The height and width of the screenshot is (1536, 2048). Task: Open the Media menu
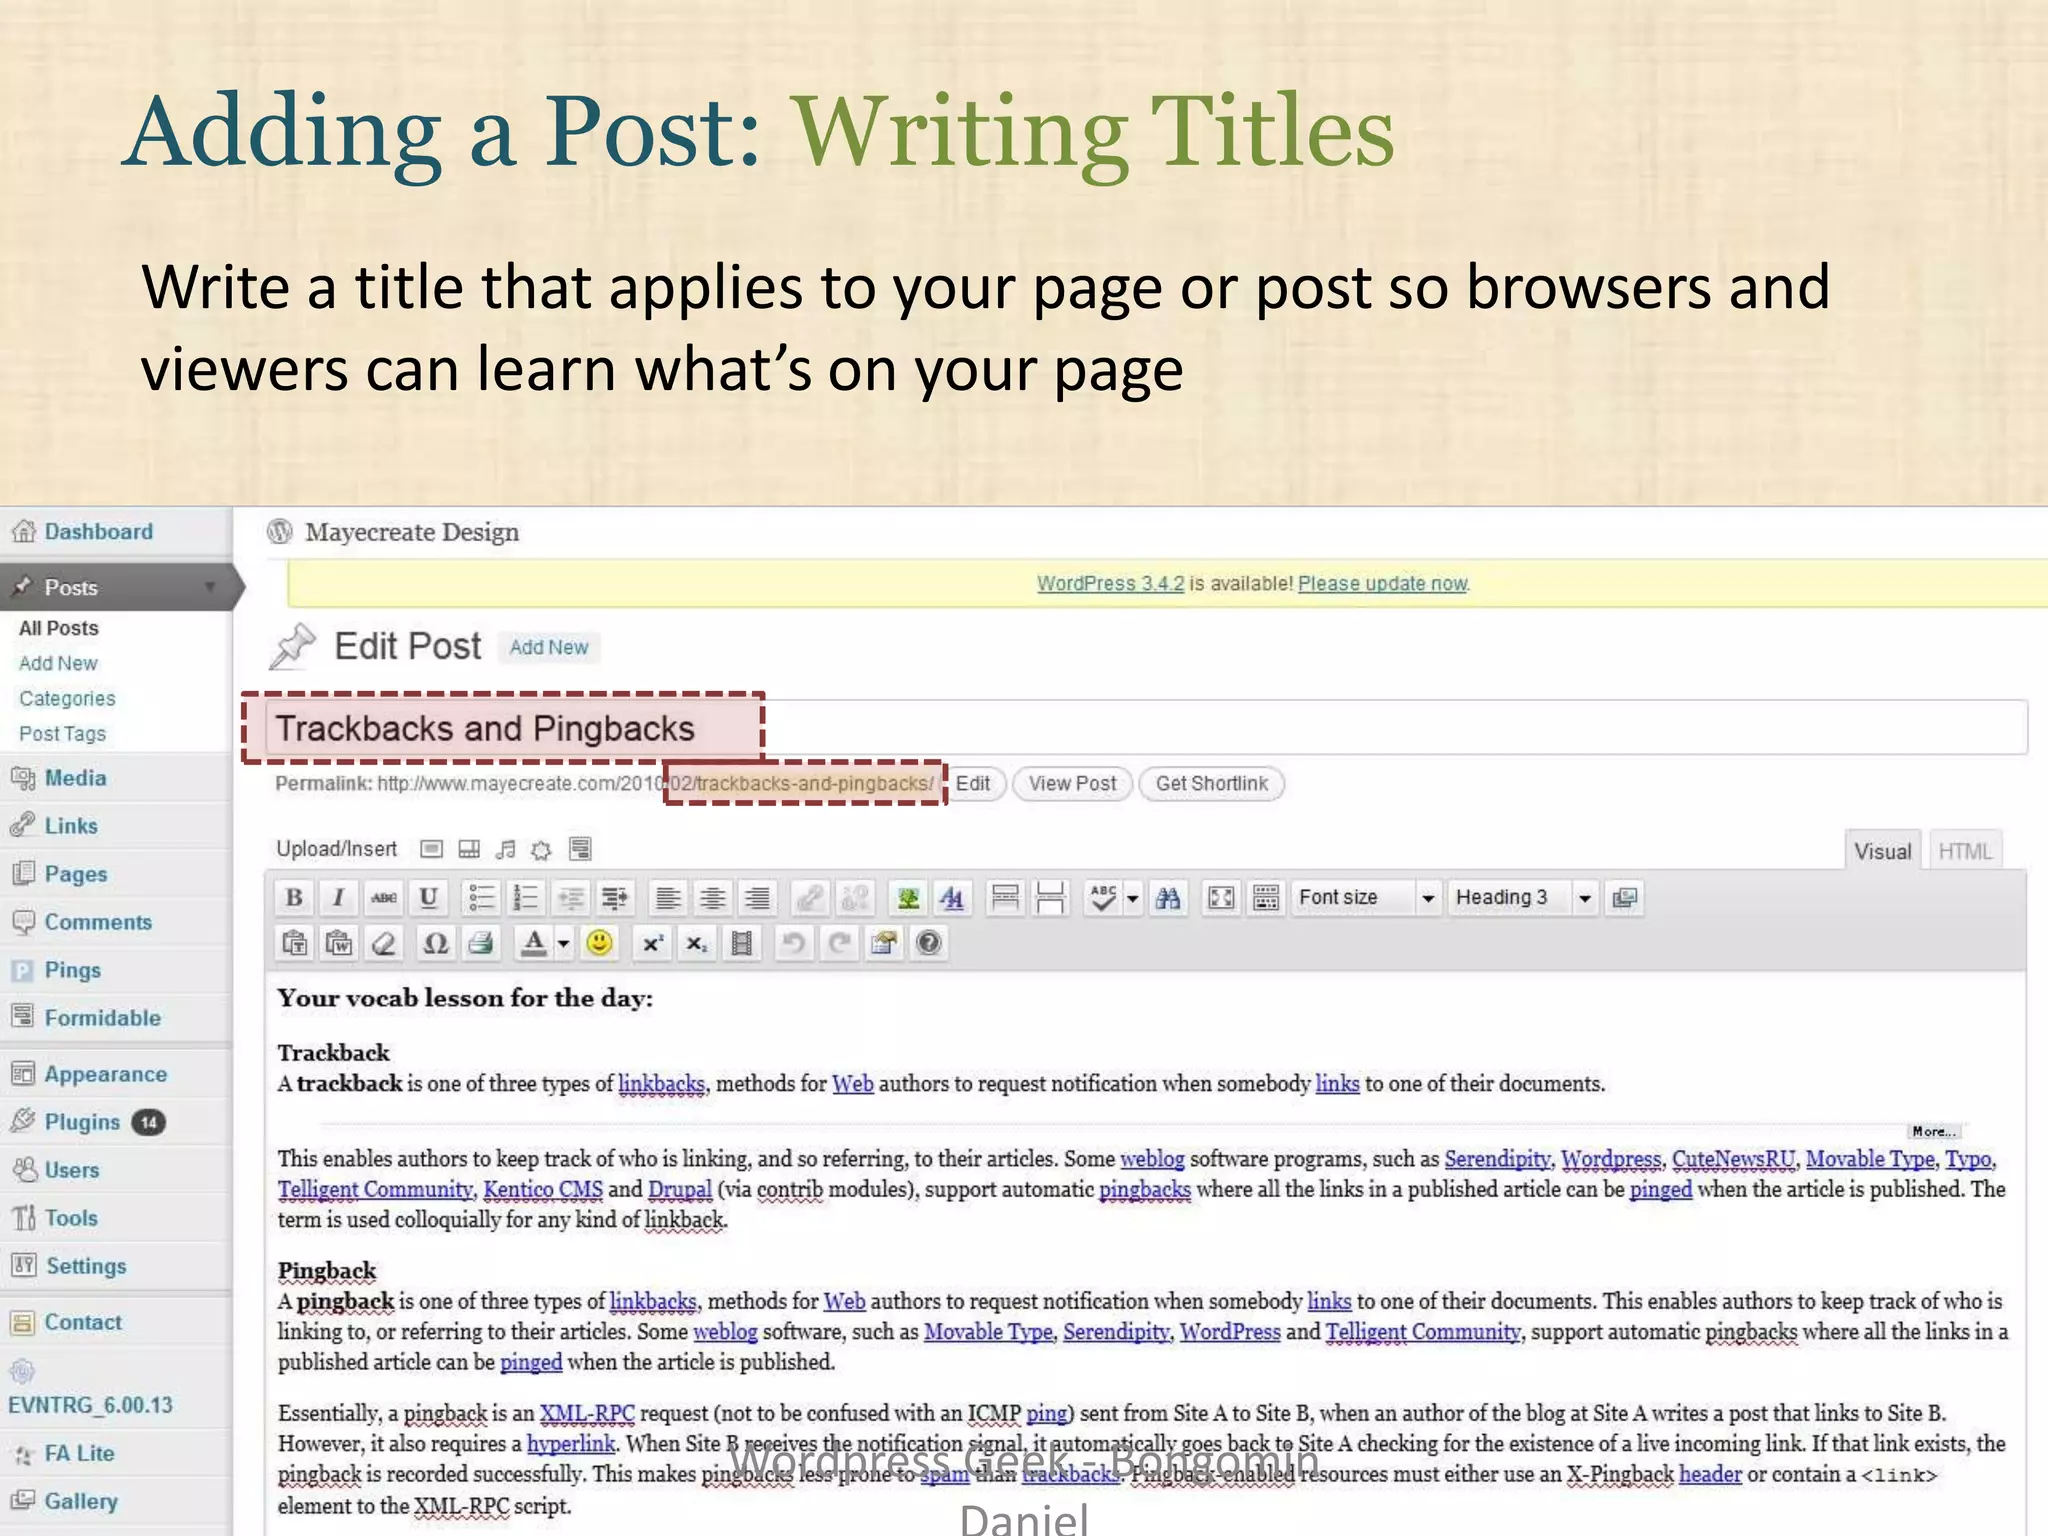(x=75, y=778)
